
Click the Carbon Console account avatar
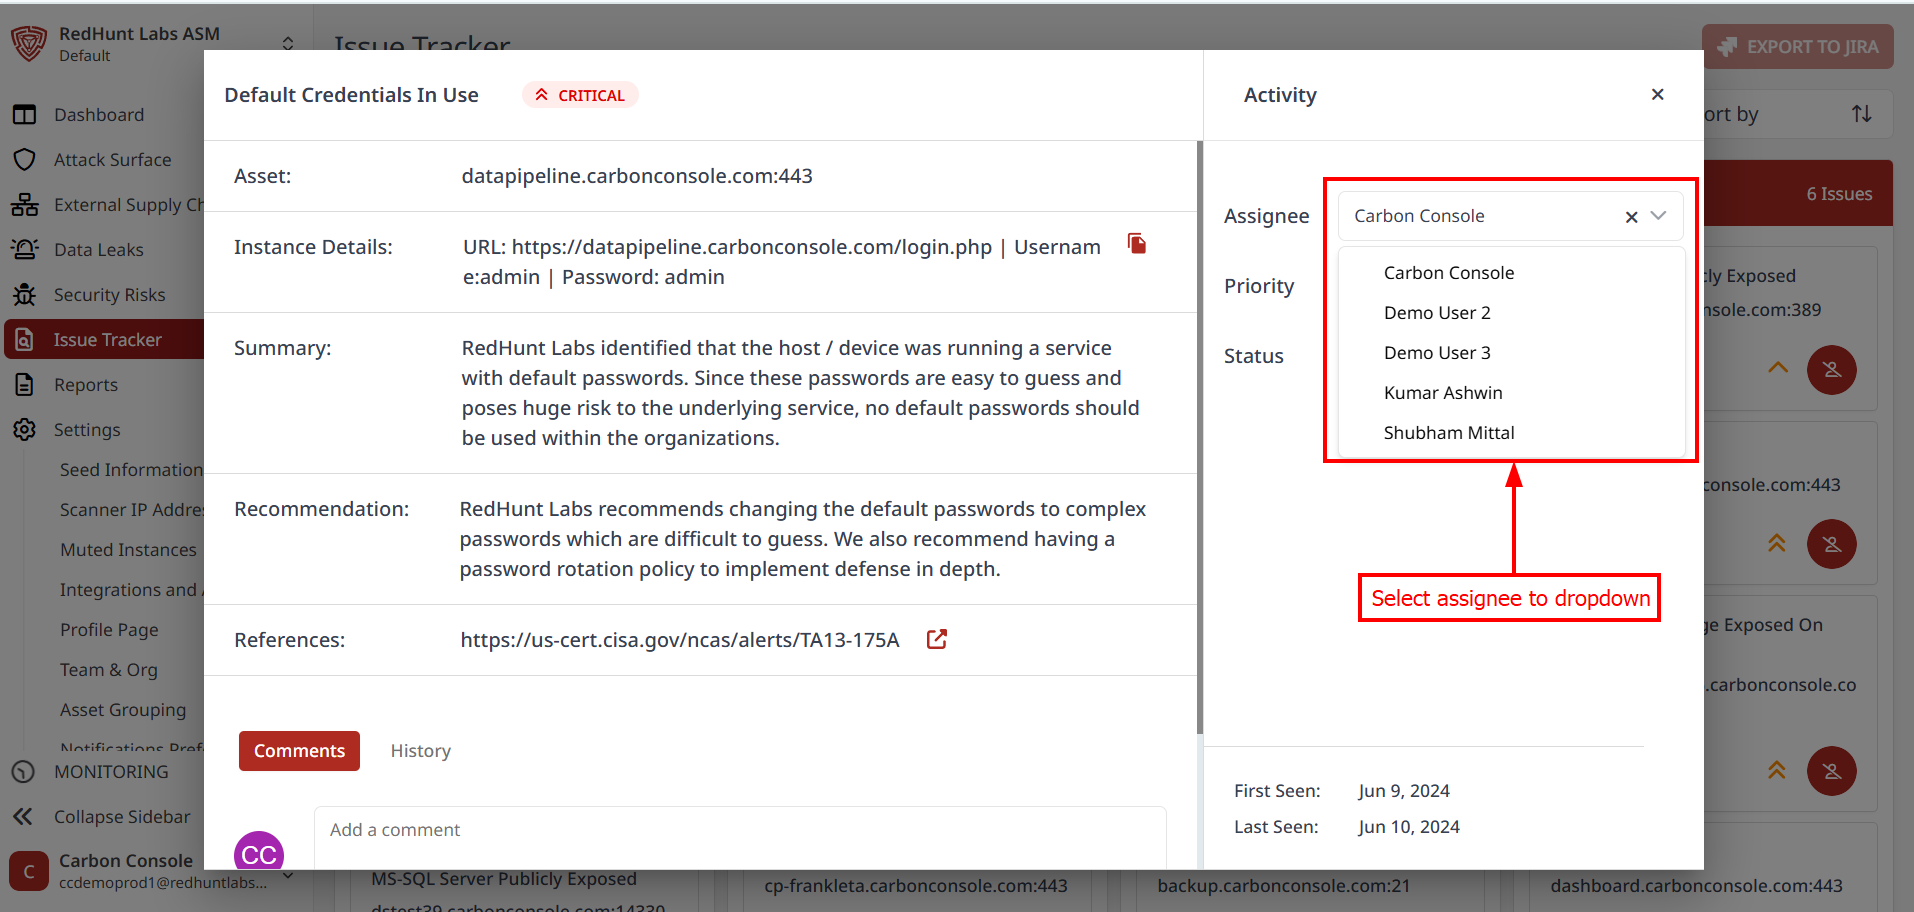point(29,871)
